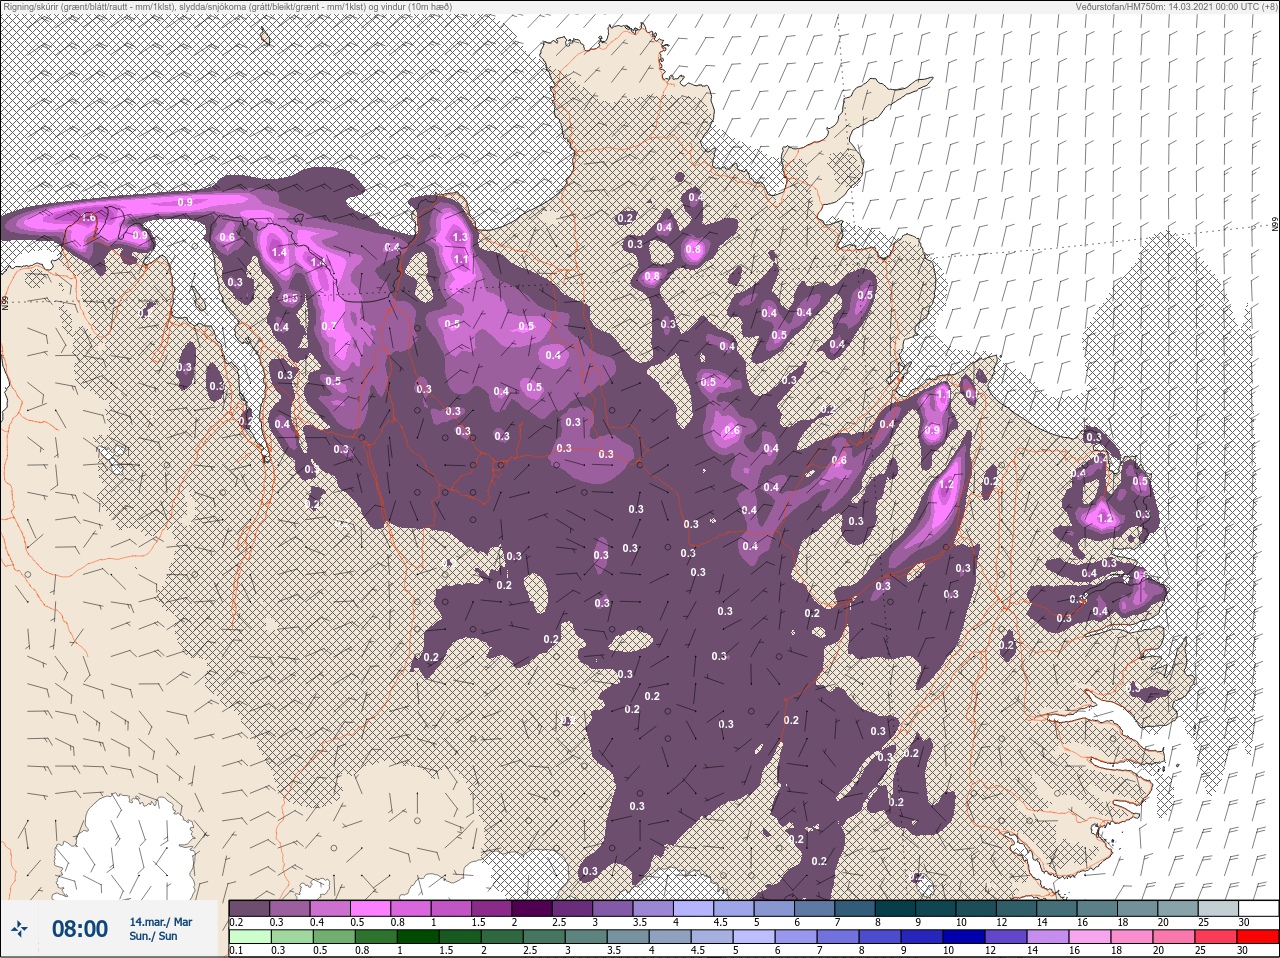Pick the dark teal 10 snow legend swatch
Image resolution: width=1280 pixels, height=958 pixels.
[976, 908]
